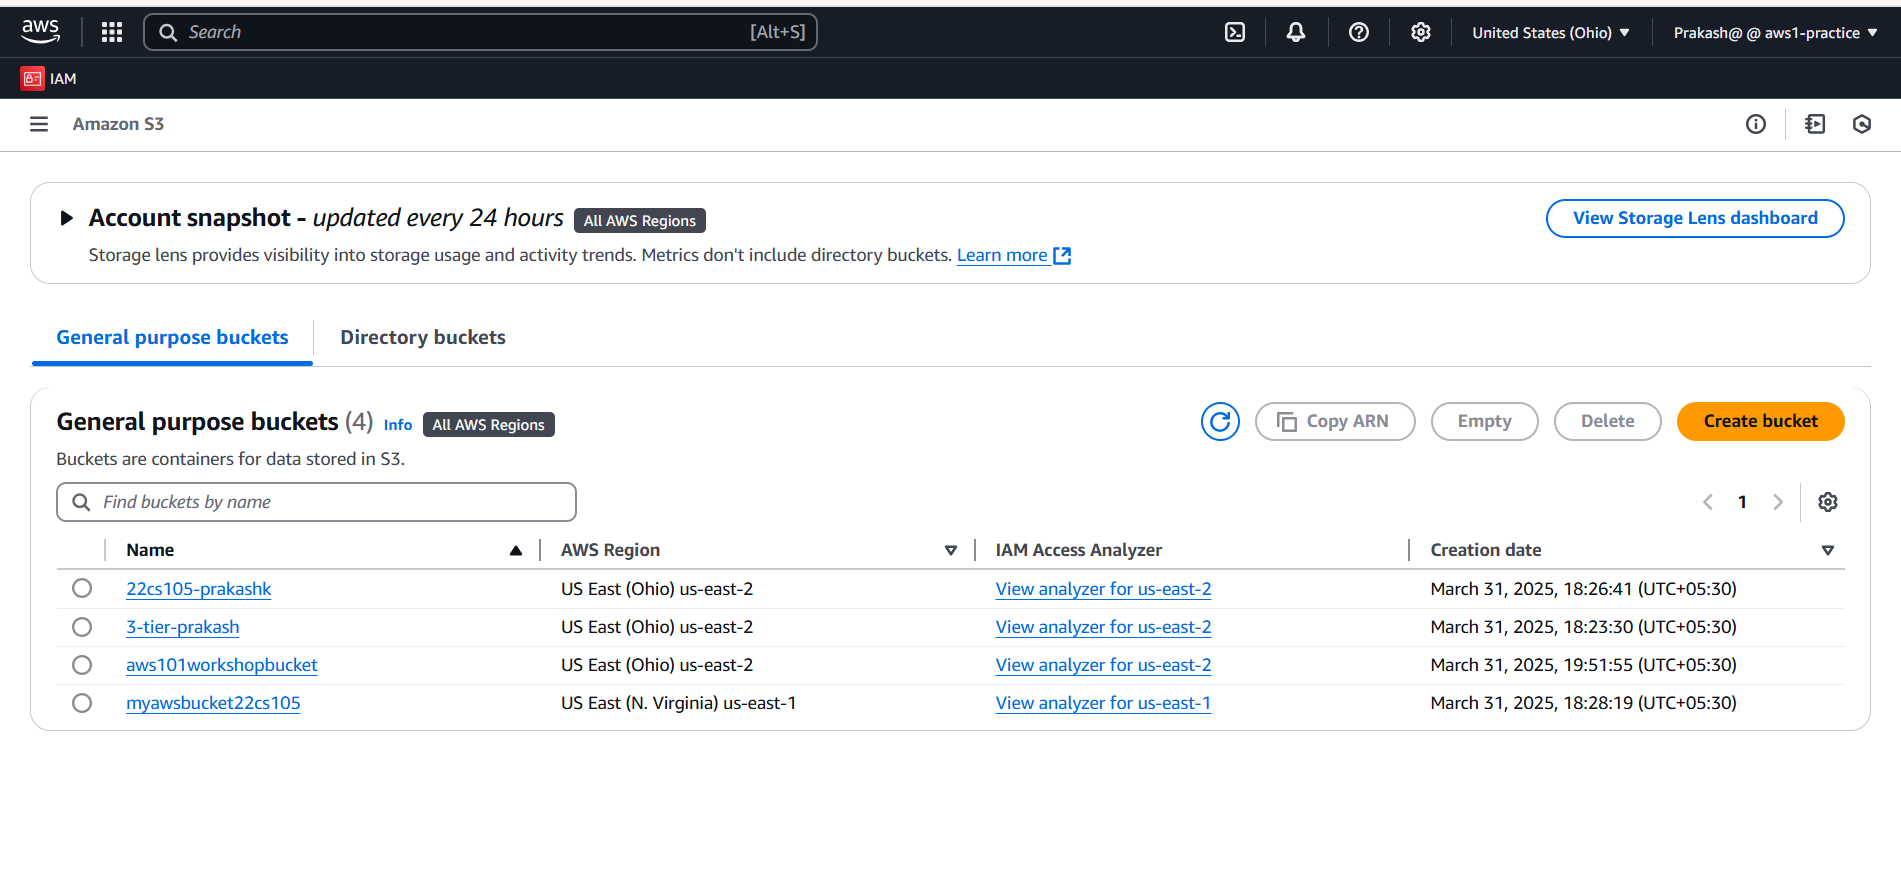Expand the Account snapshot section

click(66, 218)
